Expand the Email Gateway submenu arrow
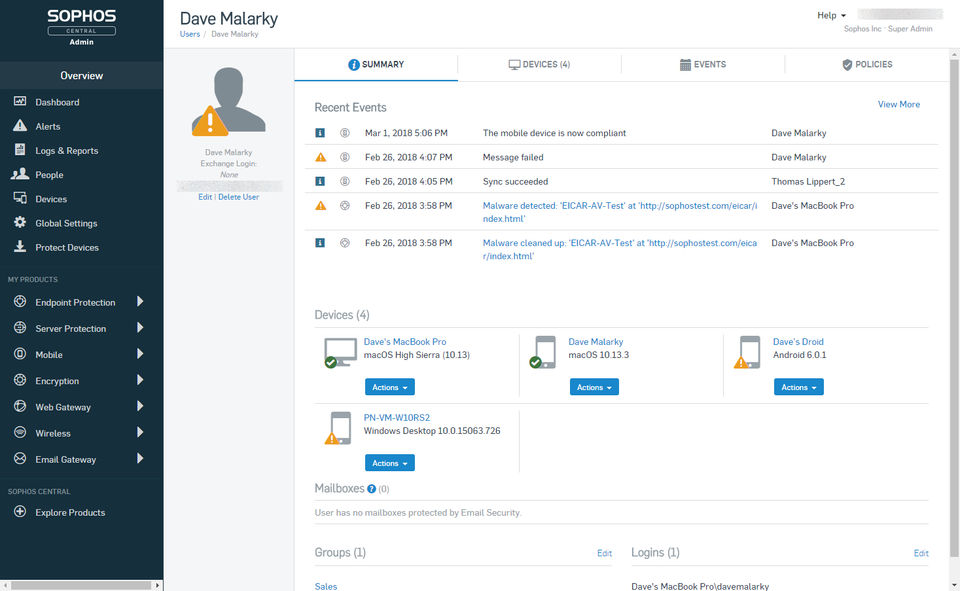 click(x=140, y=458)
